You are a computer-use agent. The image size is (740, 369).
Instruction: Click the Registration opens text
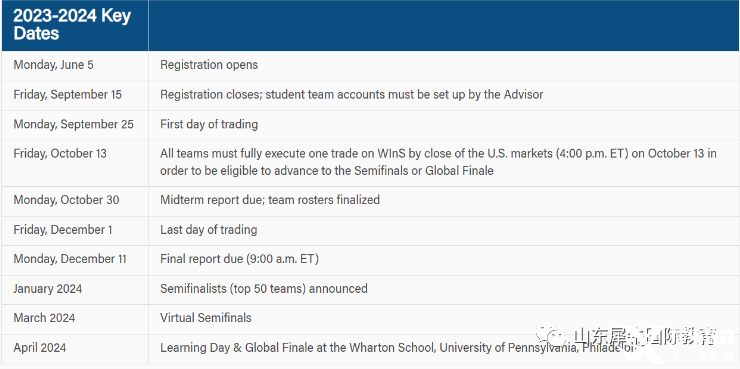209,65
